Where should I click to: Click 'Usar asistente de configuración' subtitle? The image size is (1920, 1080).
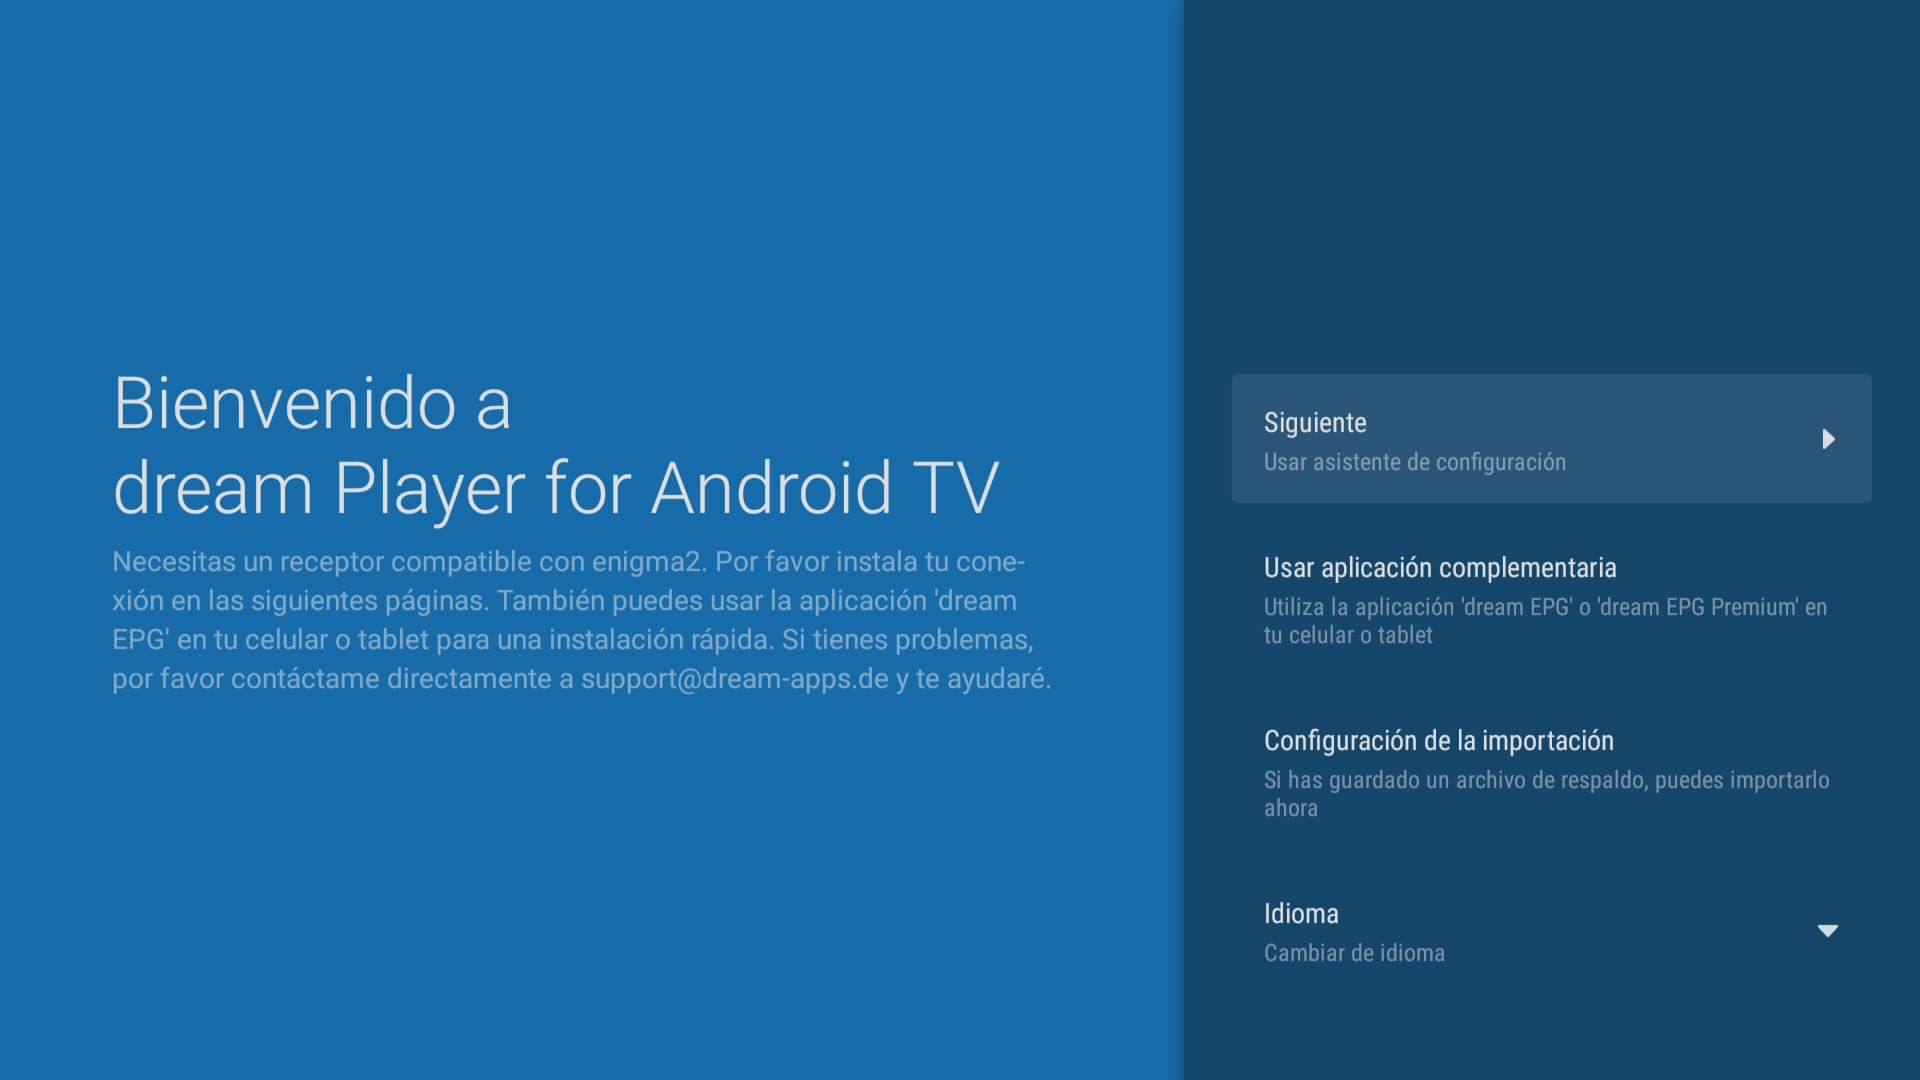(1414, 462)
